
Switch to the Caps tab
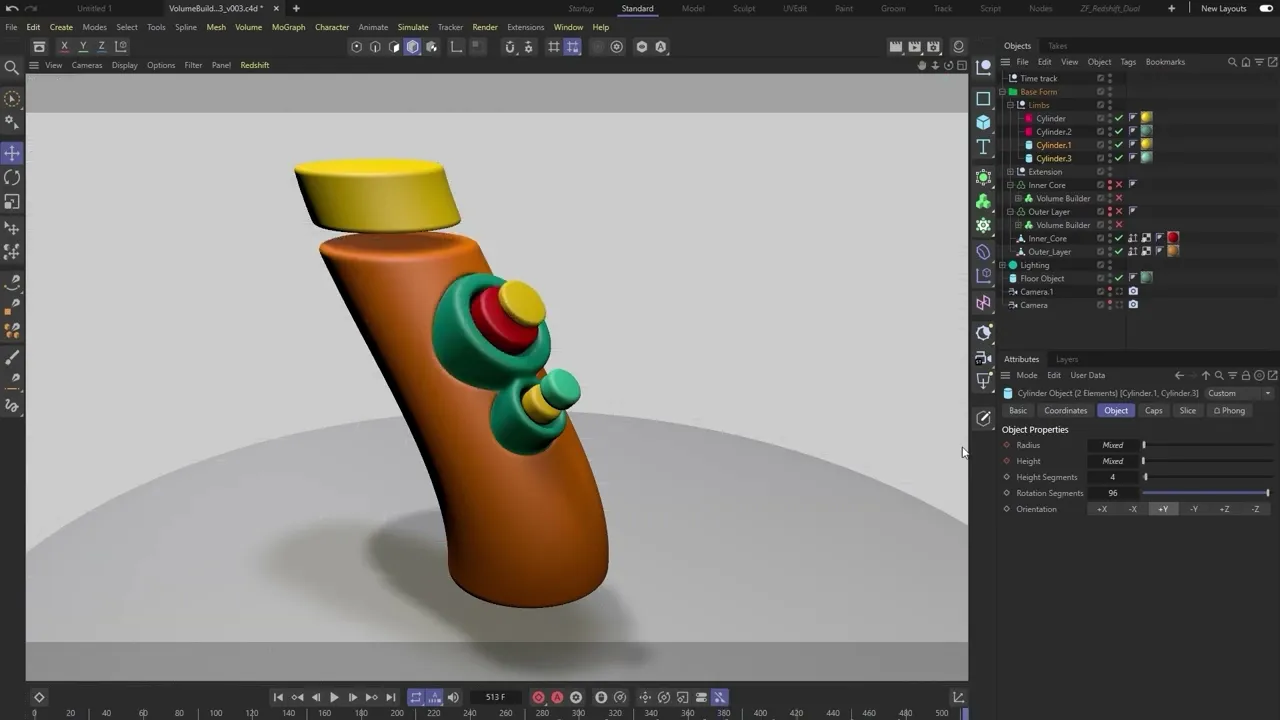tap(1154, 411)
